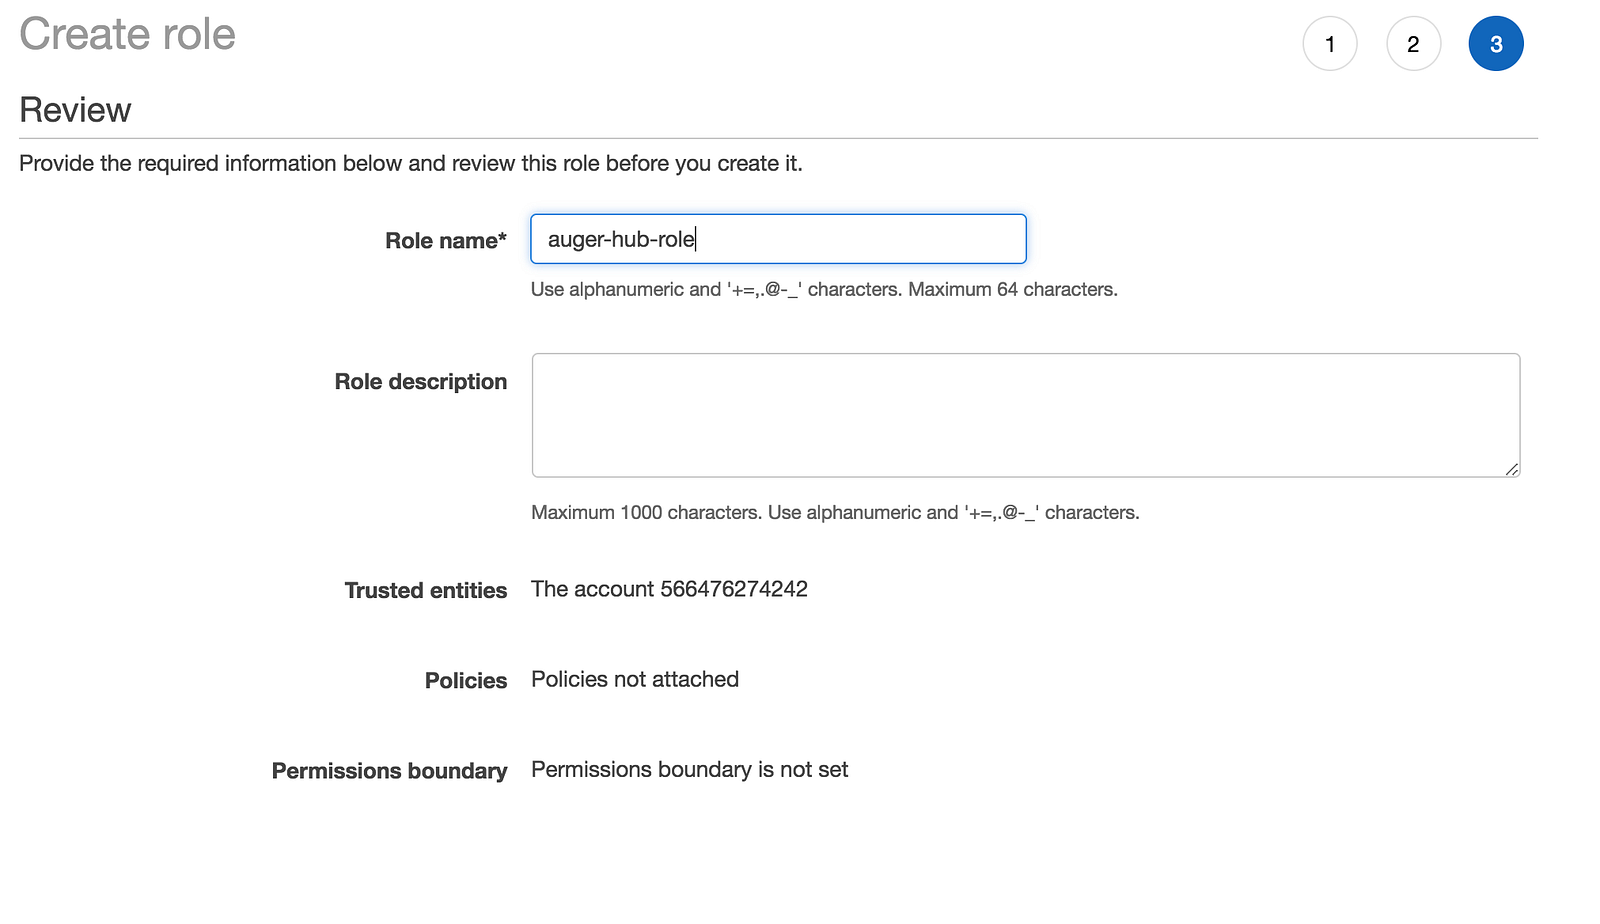
Task: Click the Role name input field
Action: point(778,239)
